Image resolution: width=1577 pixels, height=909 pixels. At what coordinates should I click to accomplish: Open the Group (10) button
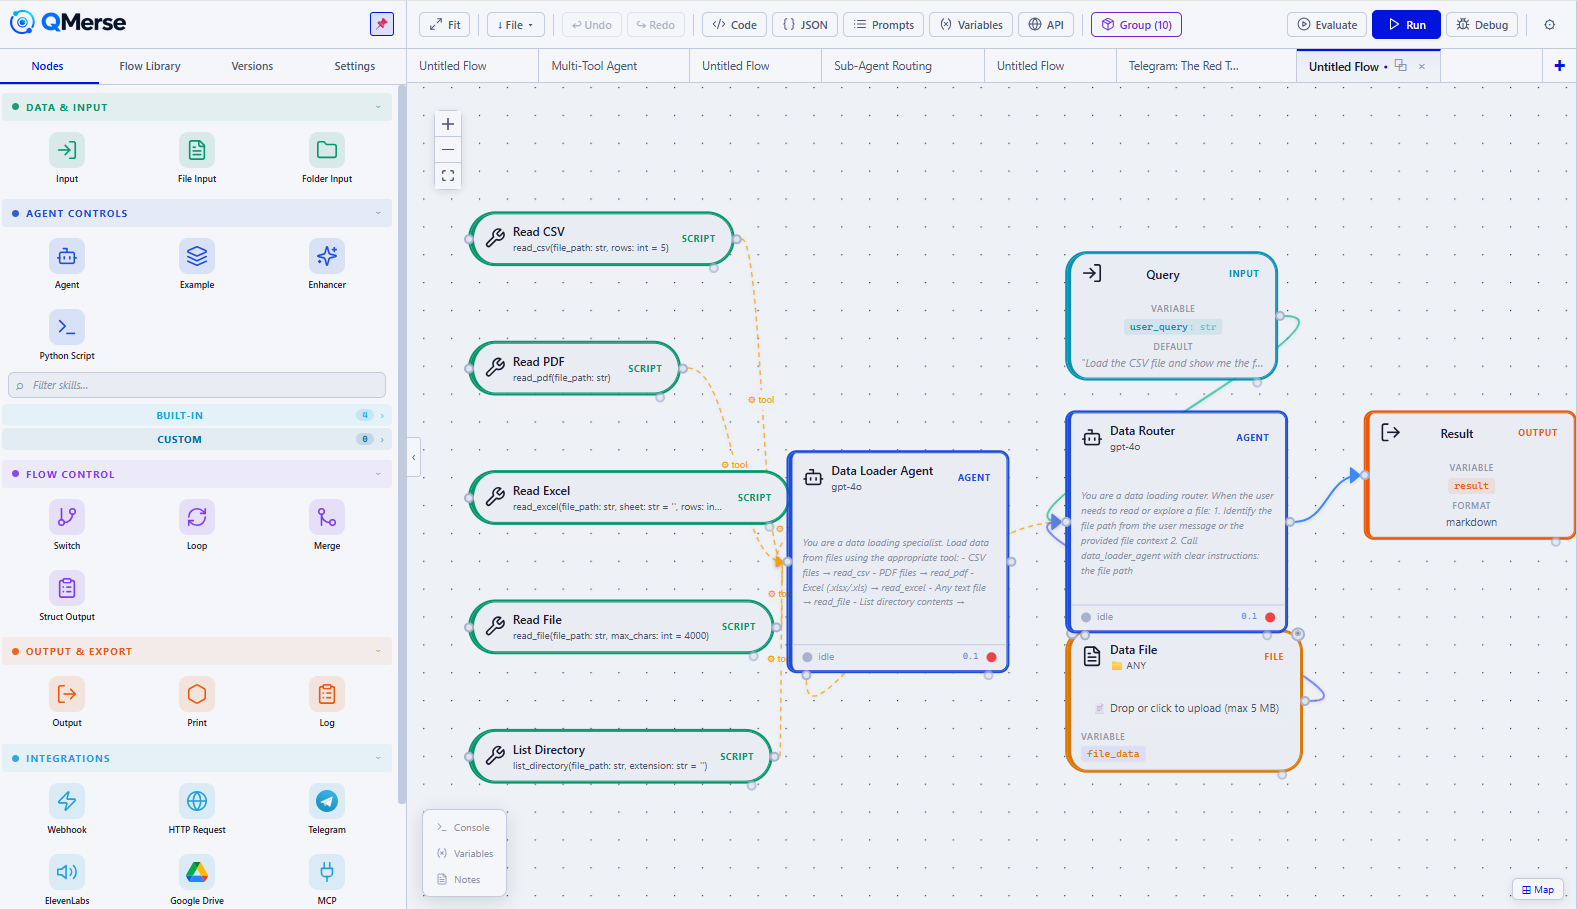click(x=1136, y=25)
